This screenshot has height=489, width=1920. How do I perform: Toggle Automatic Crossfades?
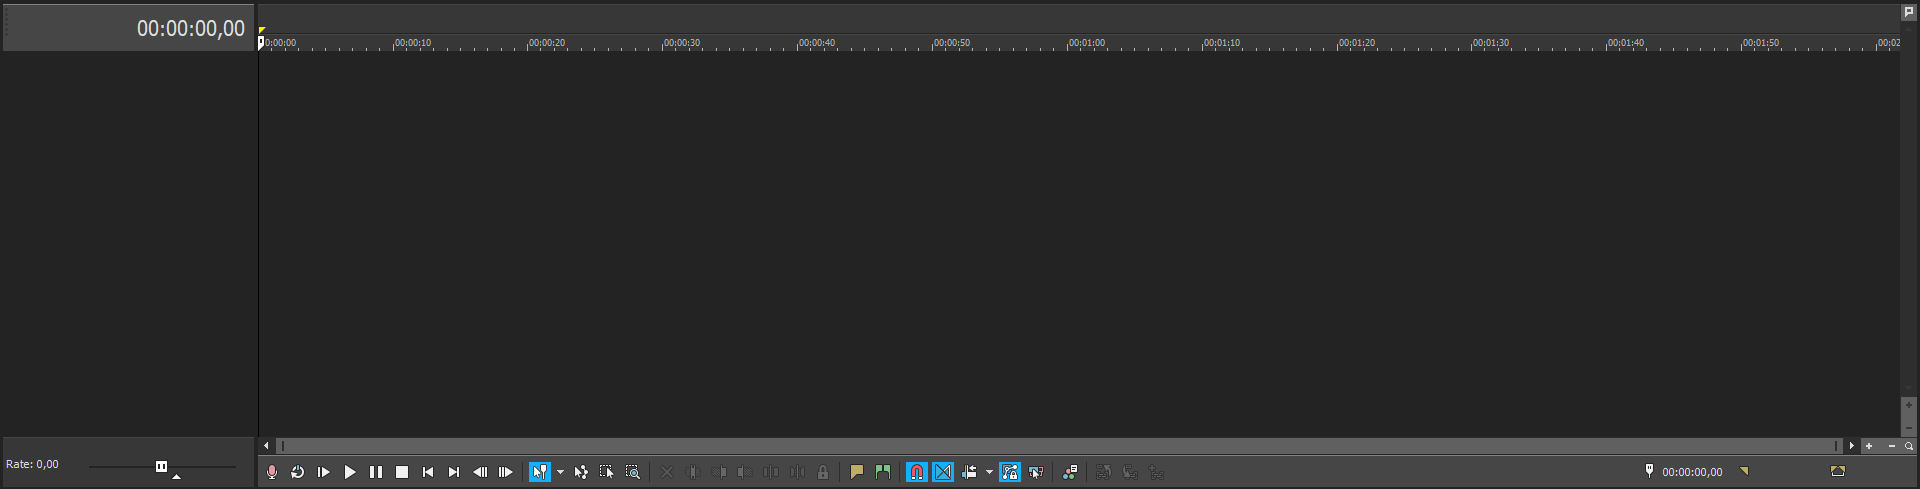click(x=943, y=472)
